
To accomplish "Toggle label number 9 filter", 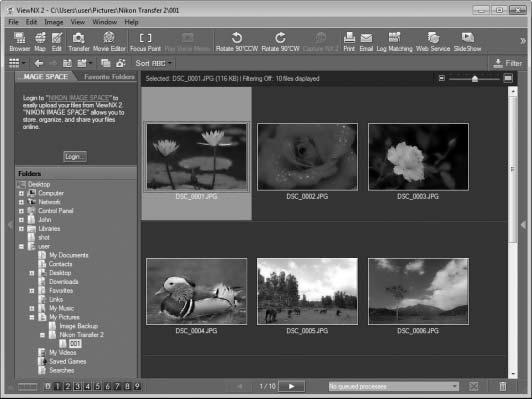I will [137, 386].
